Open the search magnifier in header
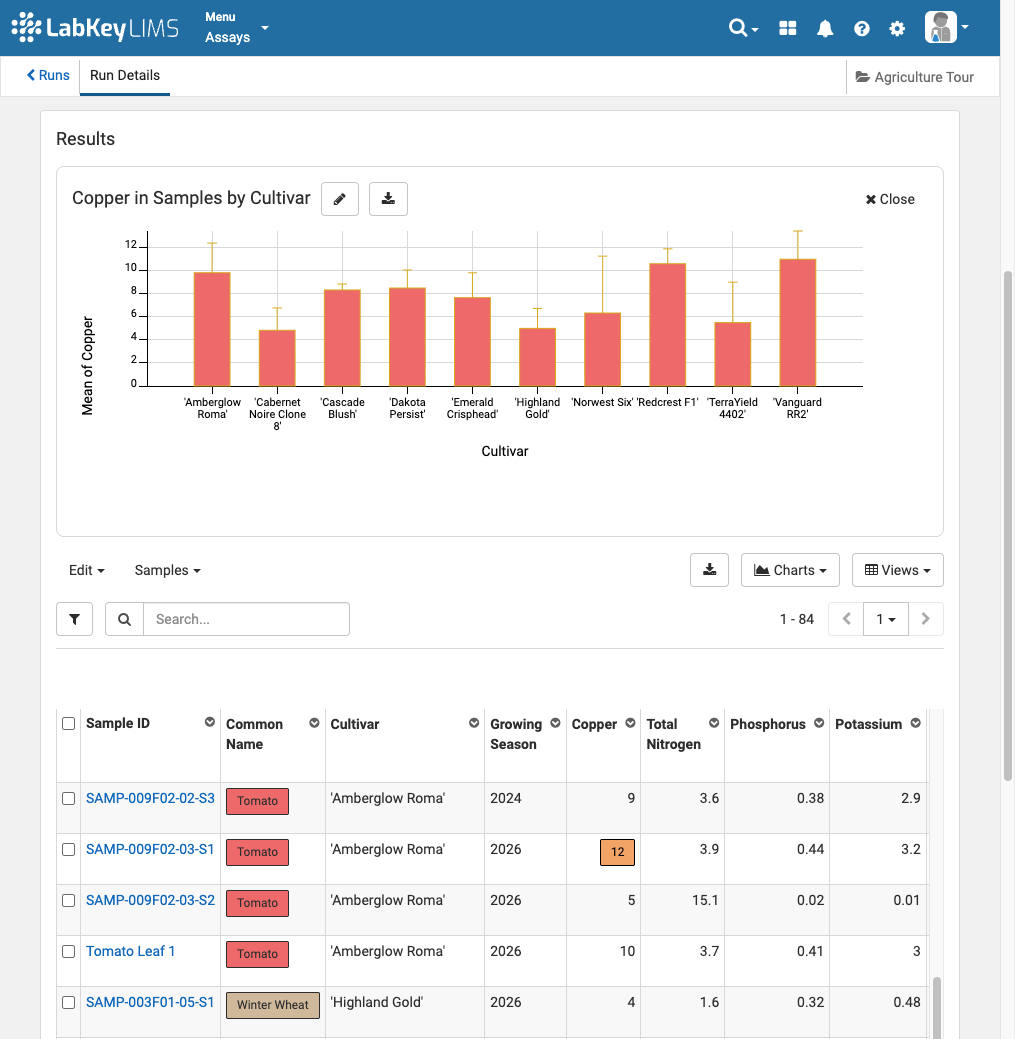 (x=743, y=28)
